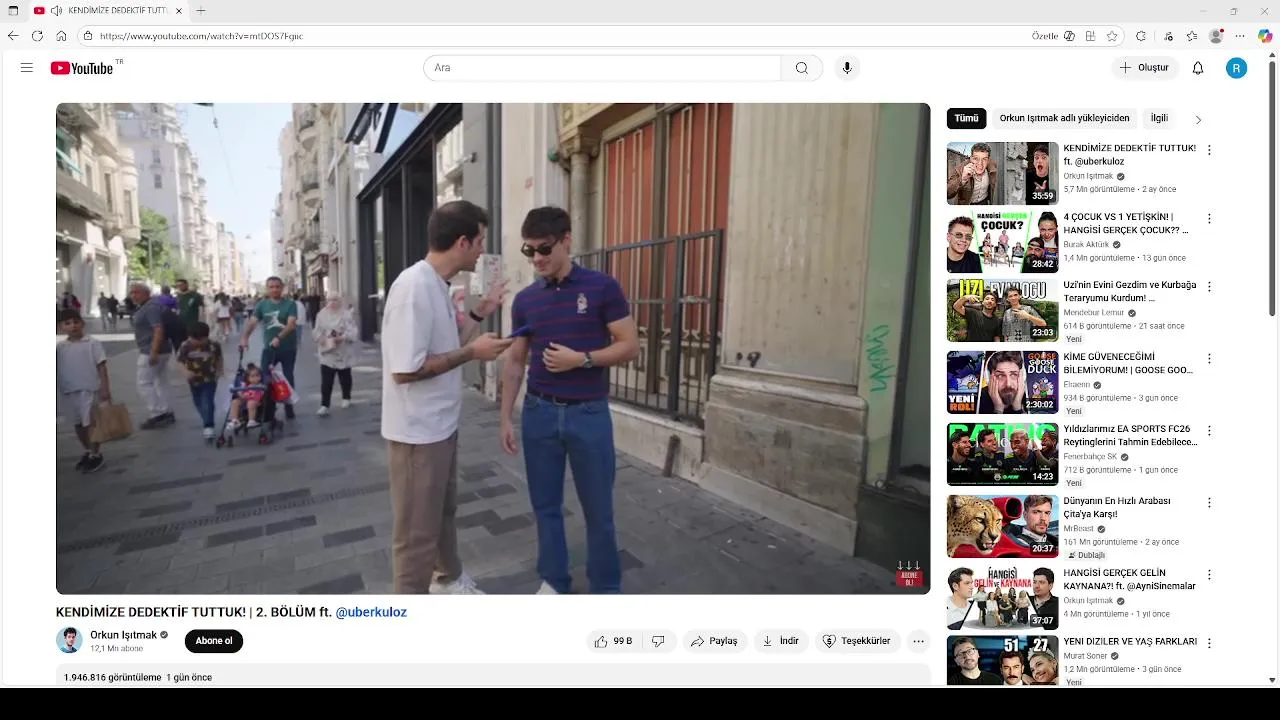This screenshot has height=720, width=1280.
Task: Reload the page with refresh icon
Action: tap(37, 36)
